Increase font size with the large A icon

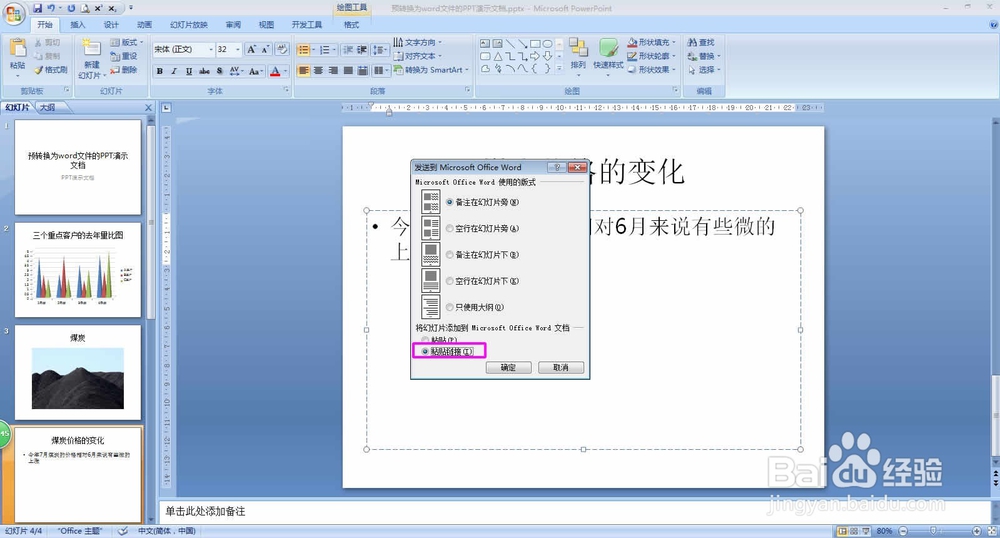point(251,49)
